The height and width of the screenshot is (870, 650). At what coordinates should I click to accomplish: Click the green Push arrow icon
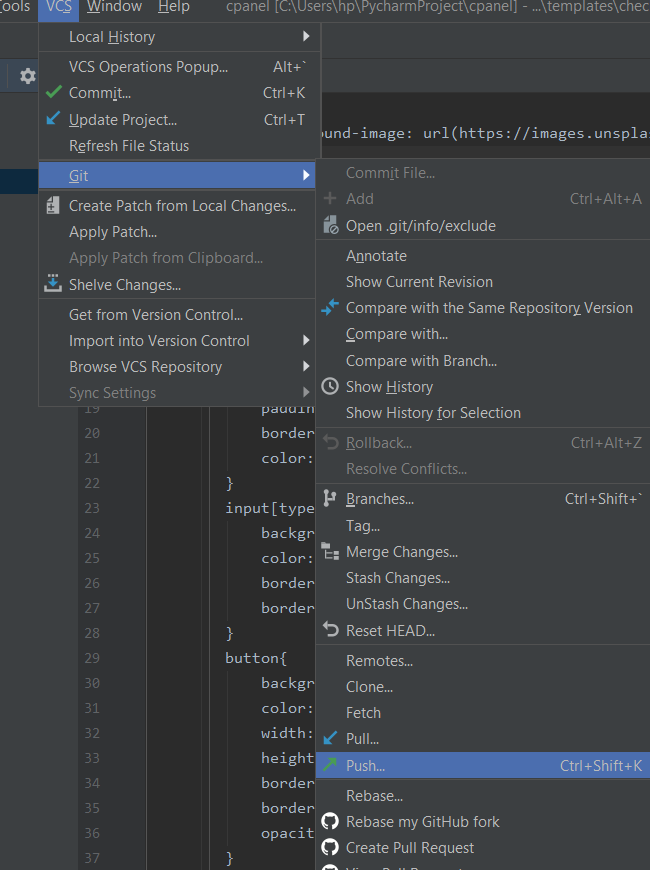[x=330, y=765]
